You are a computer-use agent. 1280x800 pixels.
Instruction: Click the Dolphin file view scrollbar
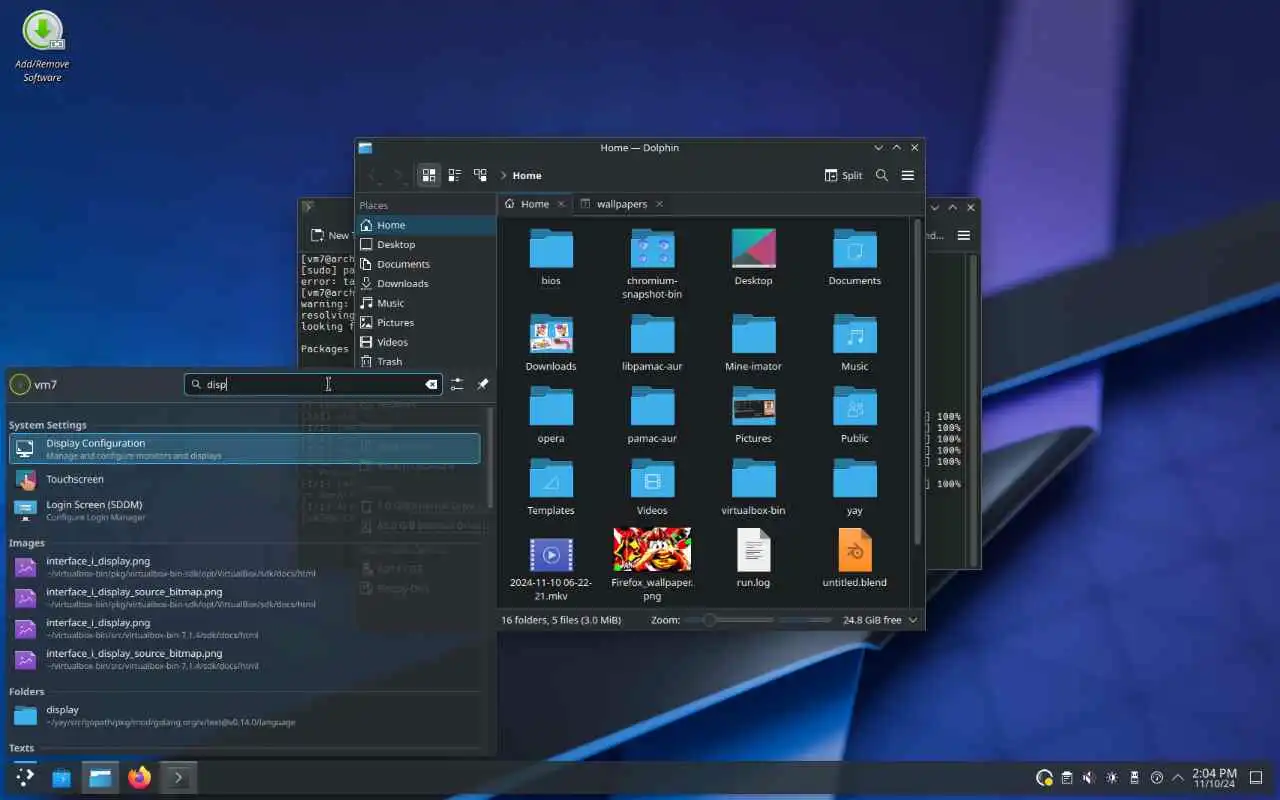[x=917, y=380]
